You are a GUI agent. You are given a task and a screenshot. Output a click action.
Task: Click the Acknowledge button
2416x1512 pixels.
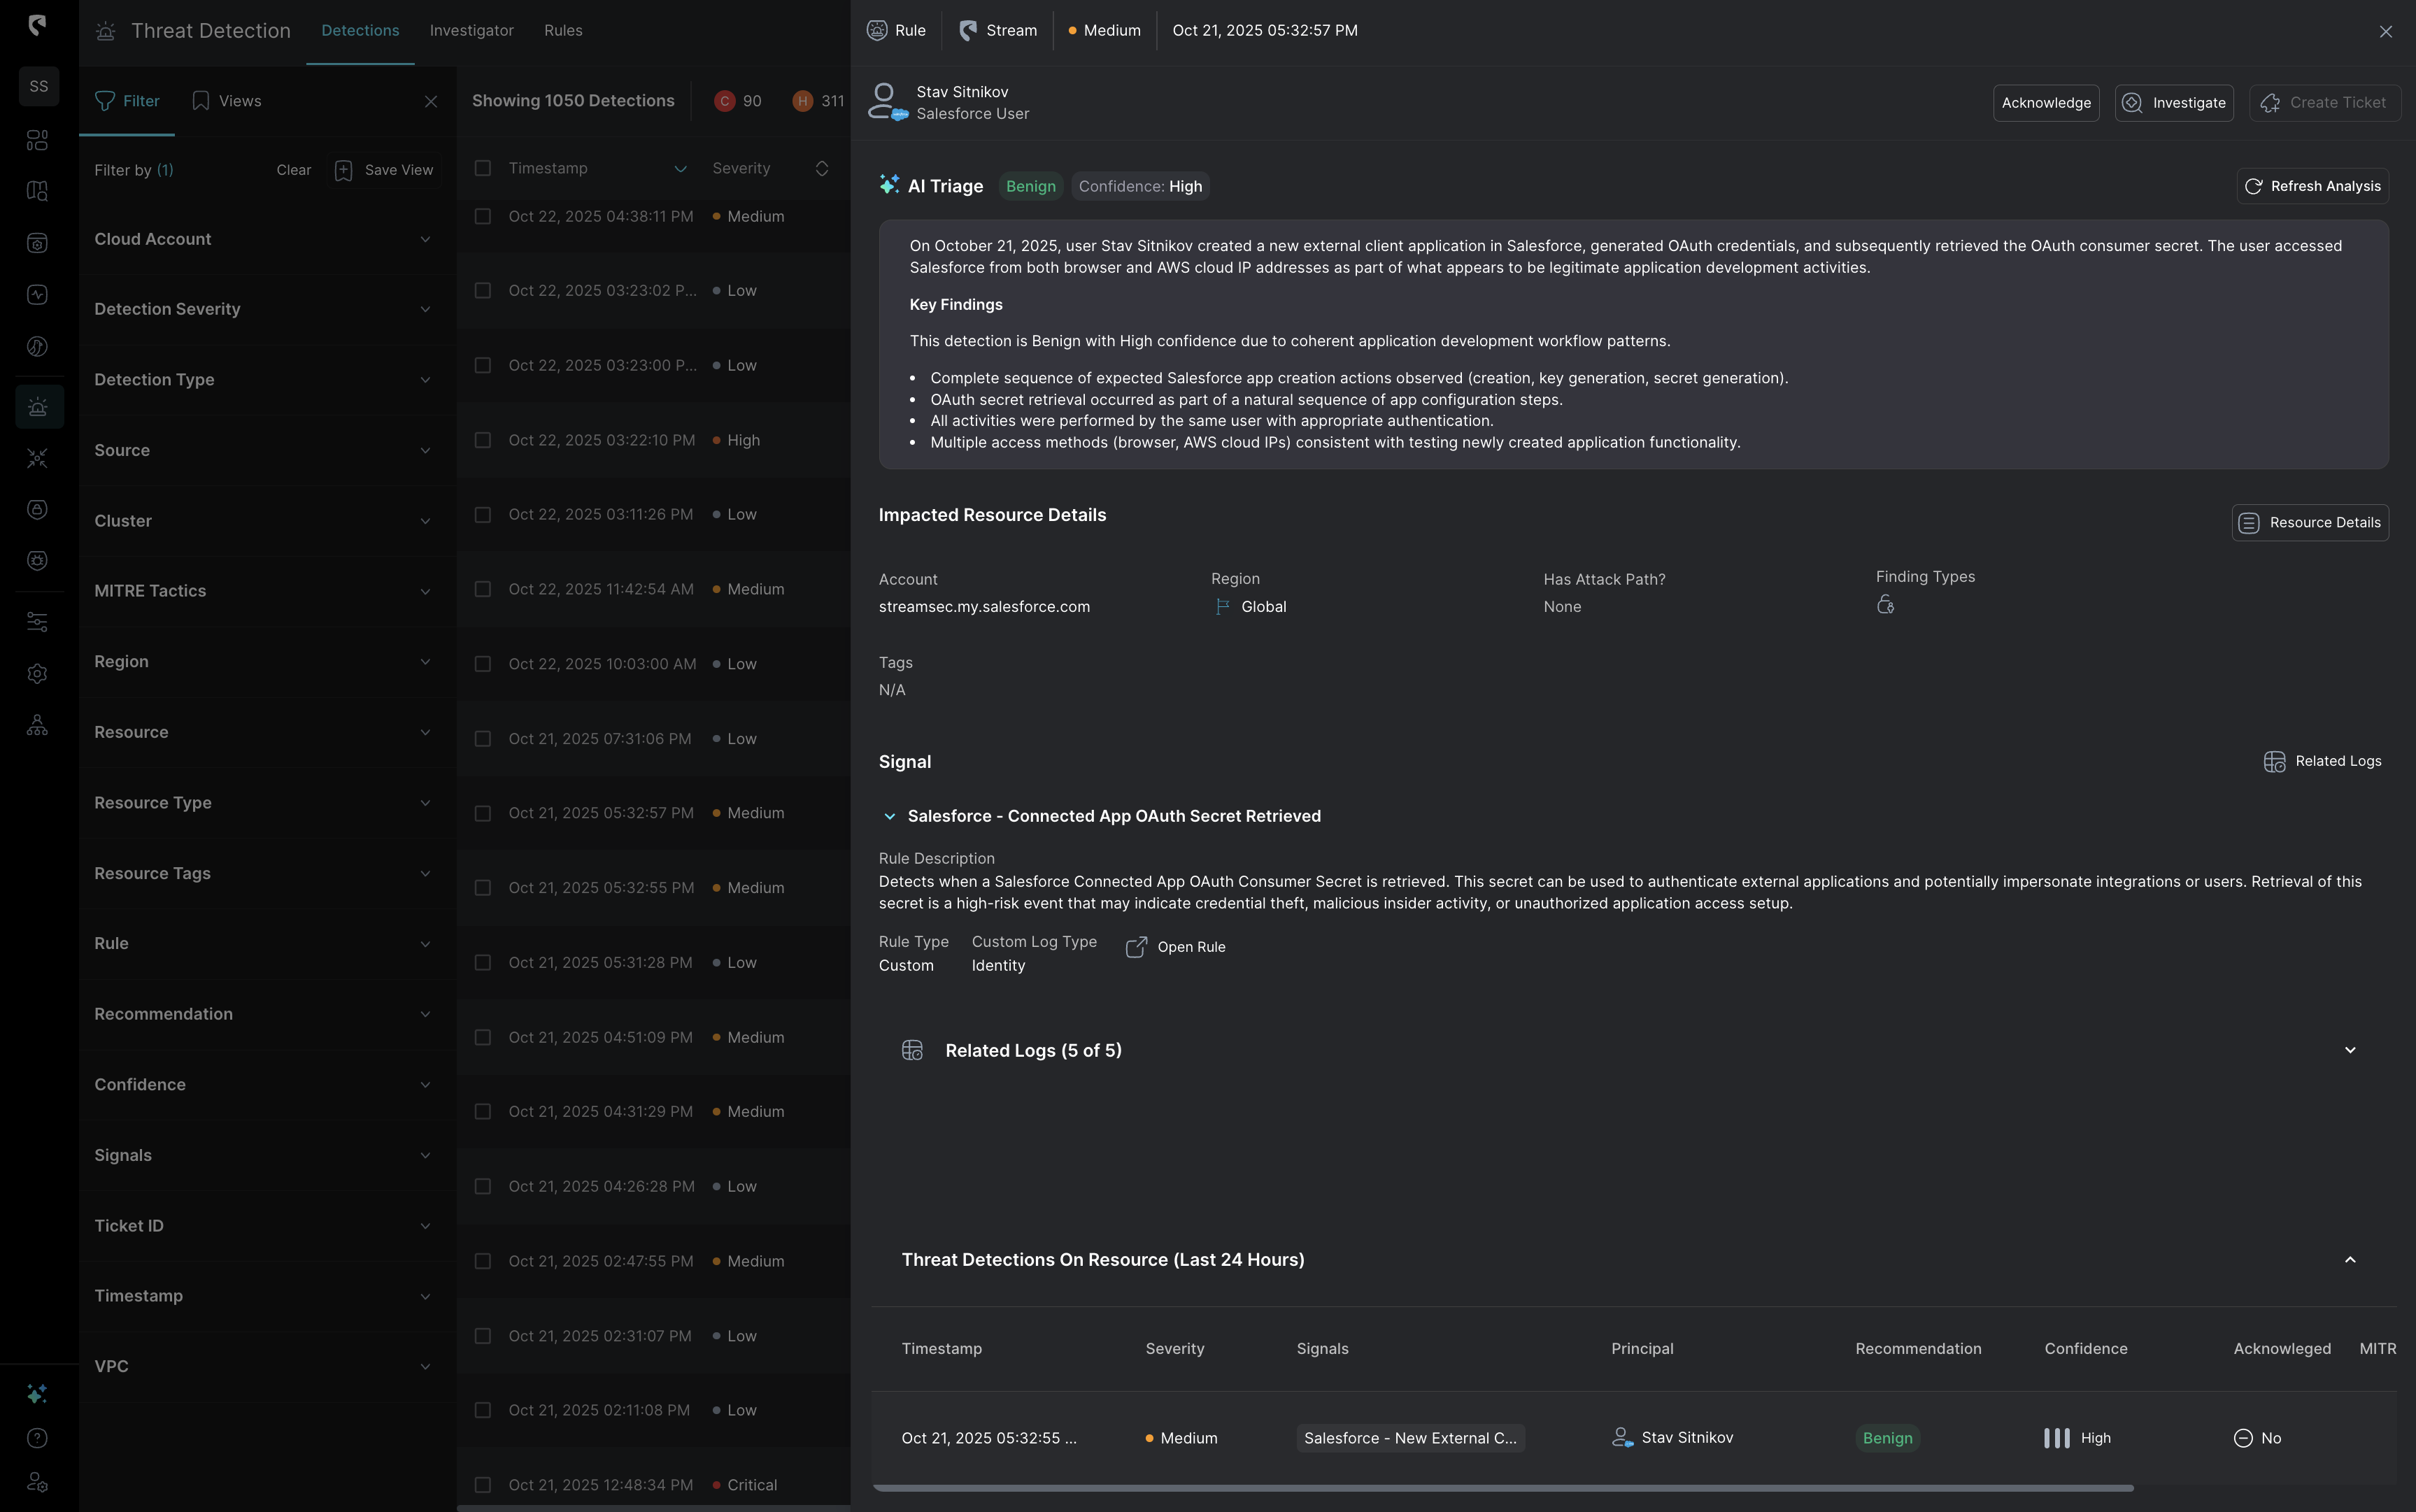(x=2045, y=103)
